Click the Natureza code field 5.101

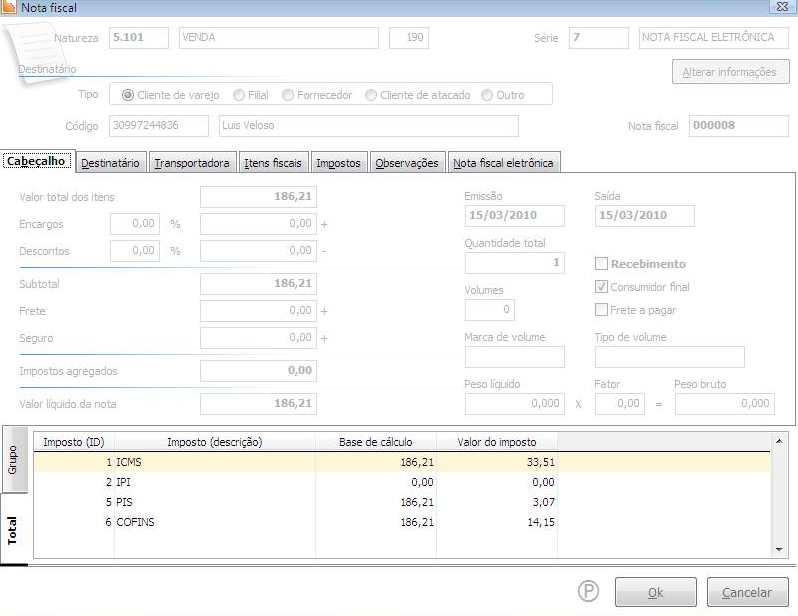click(x=139, y=38)
